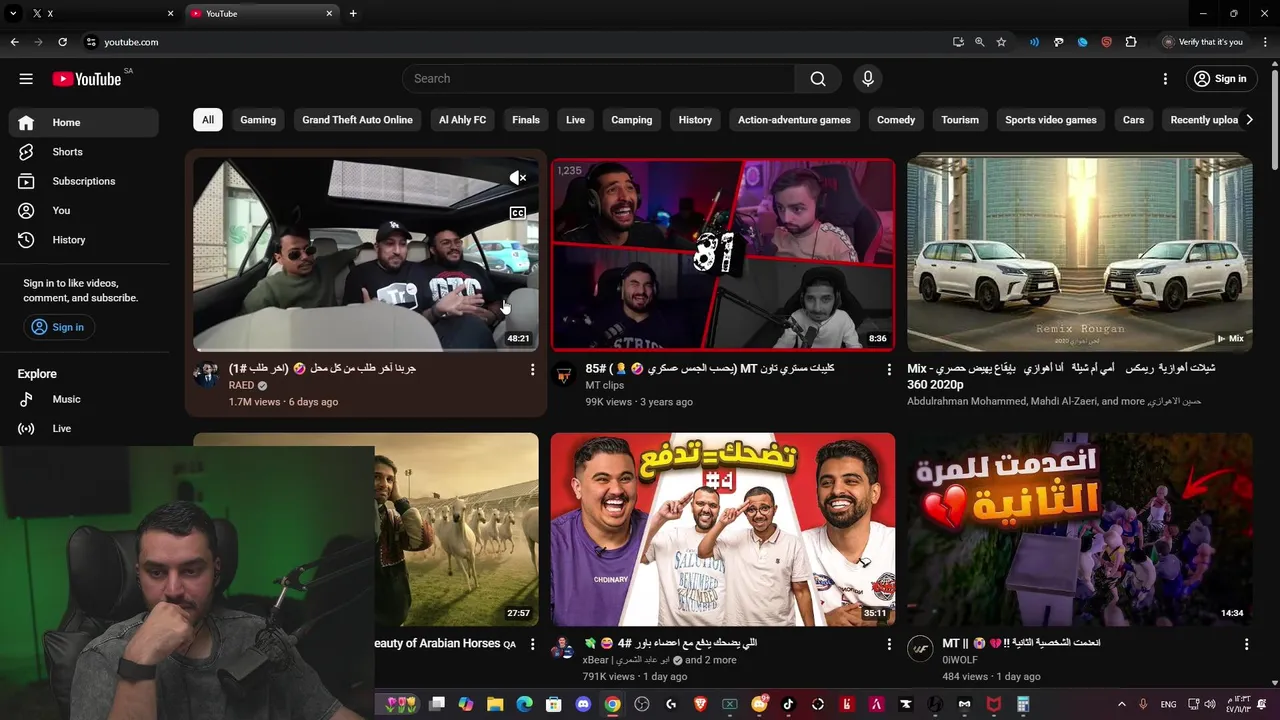
Task: Reload the page
Action: (62, 42)
